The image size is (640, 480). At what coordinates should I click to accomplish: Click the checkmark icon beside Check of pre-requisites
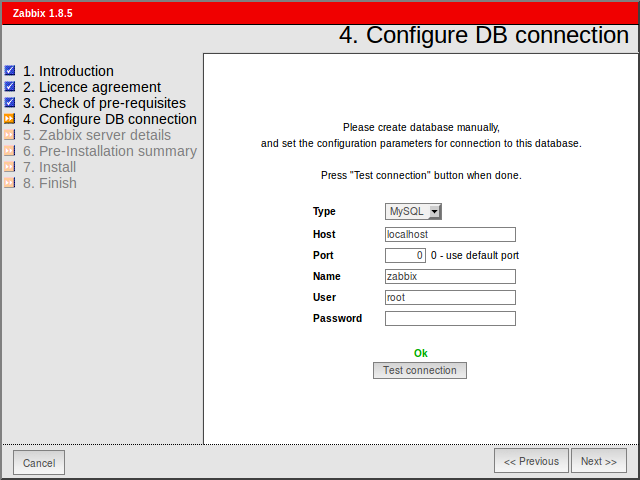[10, 102]
